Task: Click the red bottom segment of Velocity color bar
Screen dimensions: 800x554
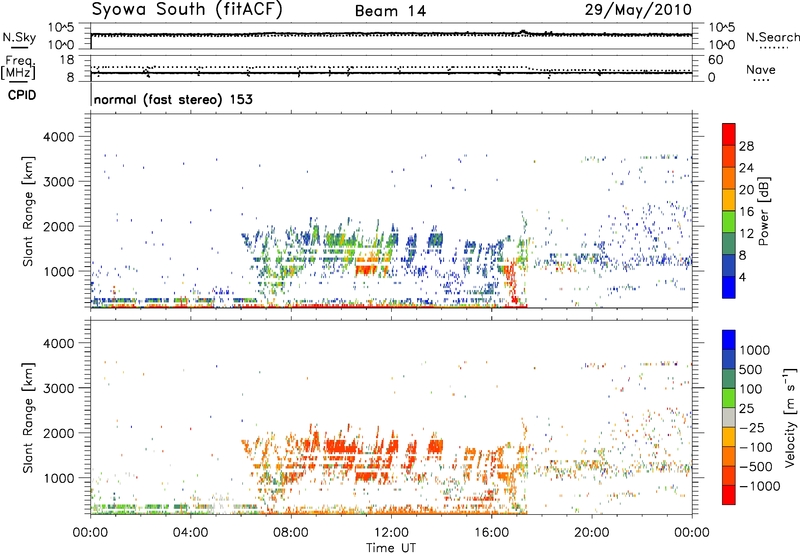Action: pyautogui.click(x=729, y=495)
